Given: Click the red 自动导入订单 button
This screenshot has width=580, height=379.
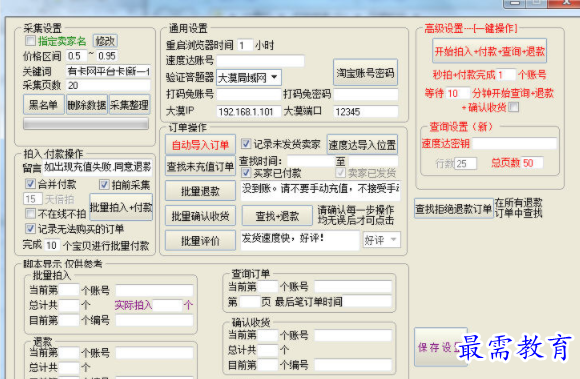Looking at the screenshot, I should click(200, 145).
